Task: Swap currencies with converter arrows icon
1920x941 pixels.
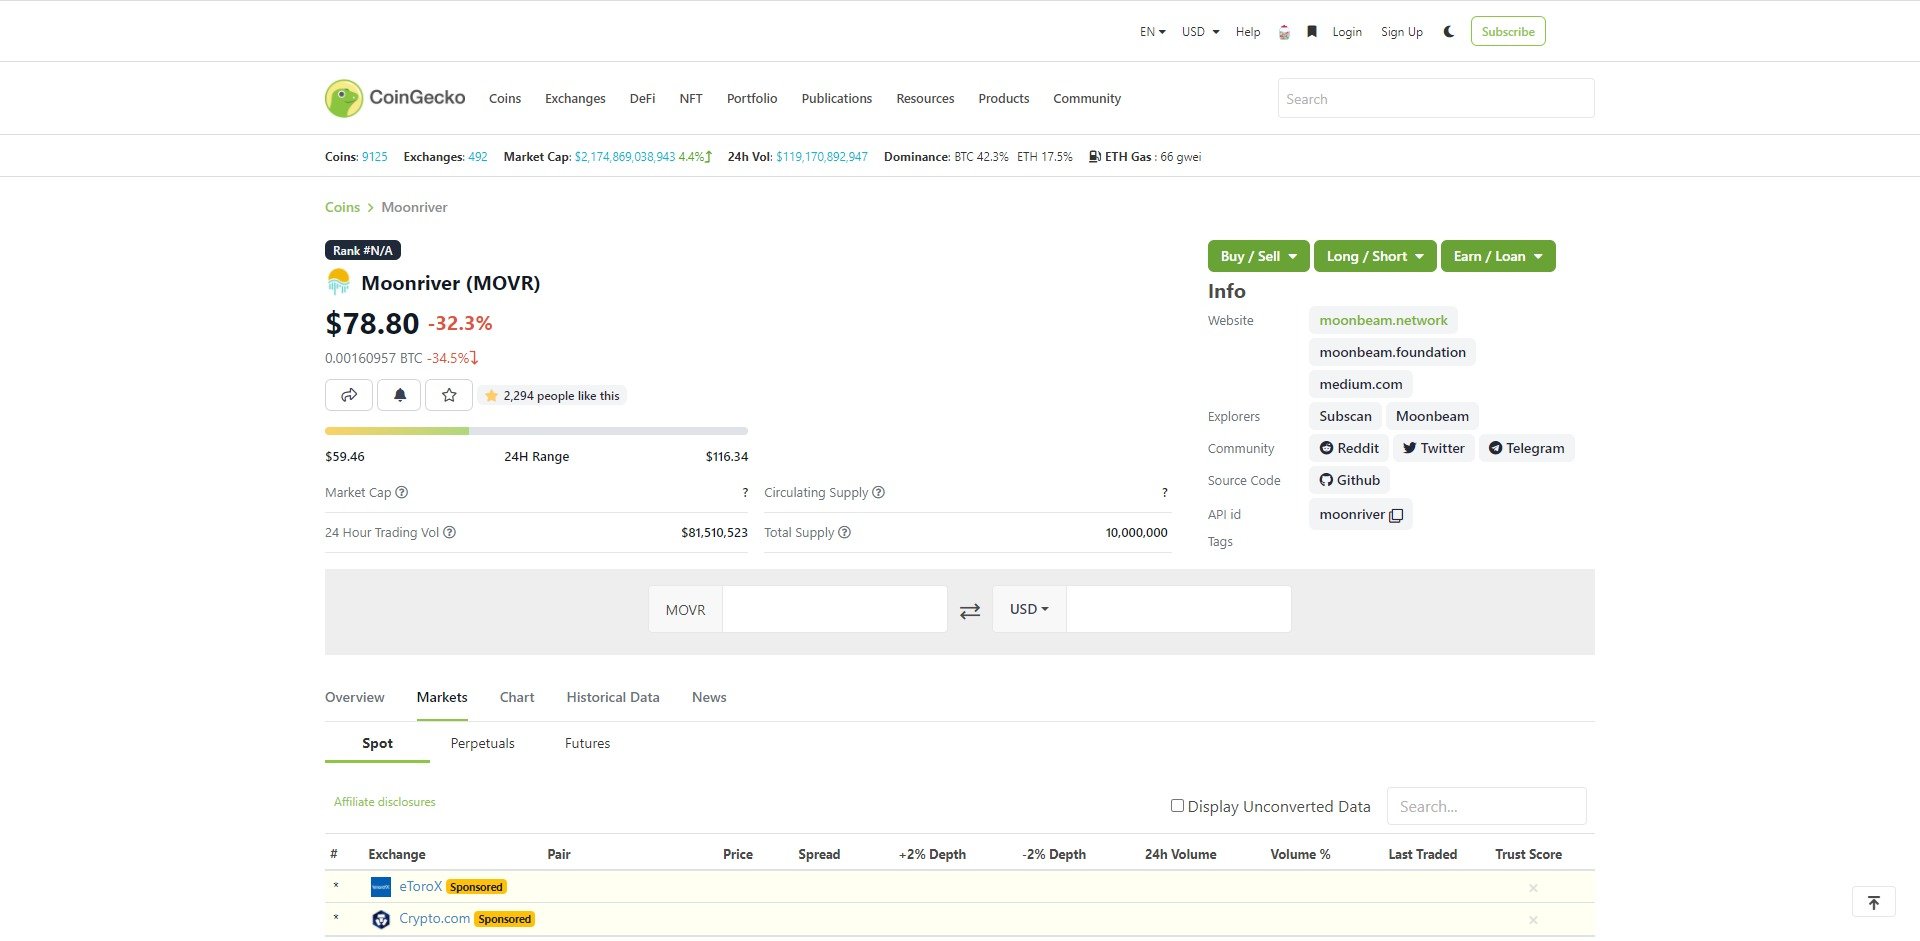Action: pyautogui.click(x=969, y=610)
